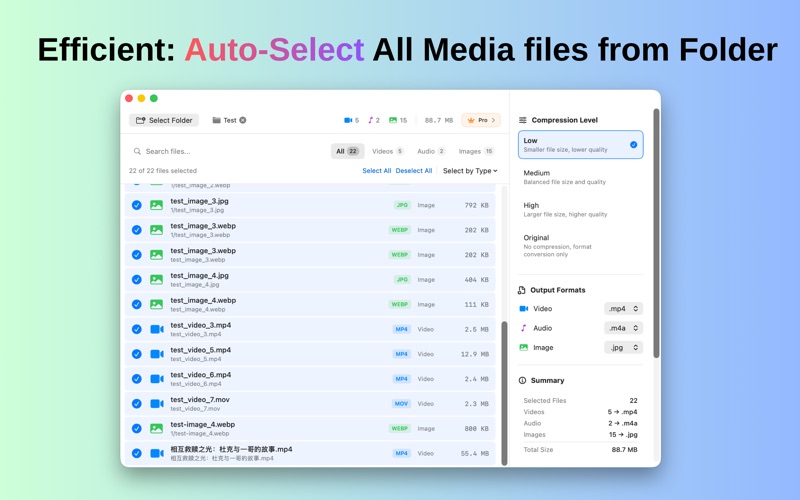Click the video camera count icon in toolbar
800x500 pixels.
click(x=348, y=120)
